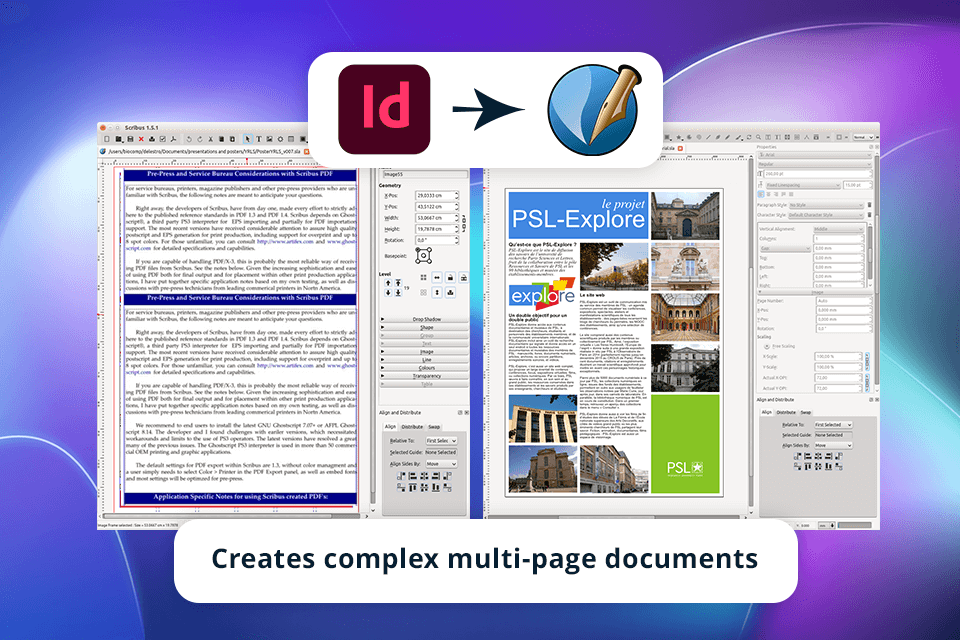Select the Table tool in left toolbar

[291, 140]
